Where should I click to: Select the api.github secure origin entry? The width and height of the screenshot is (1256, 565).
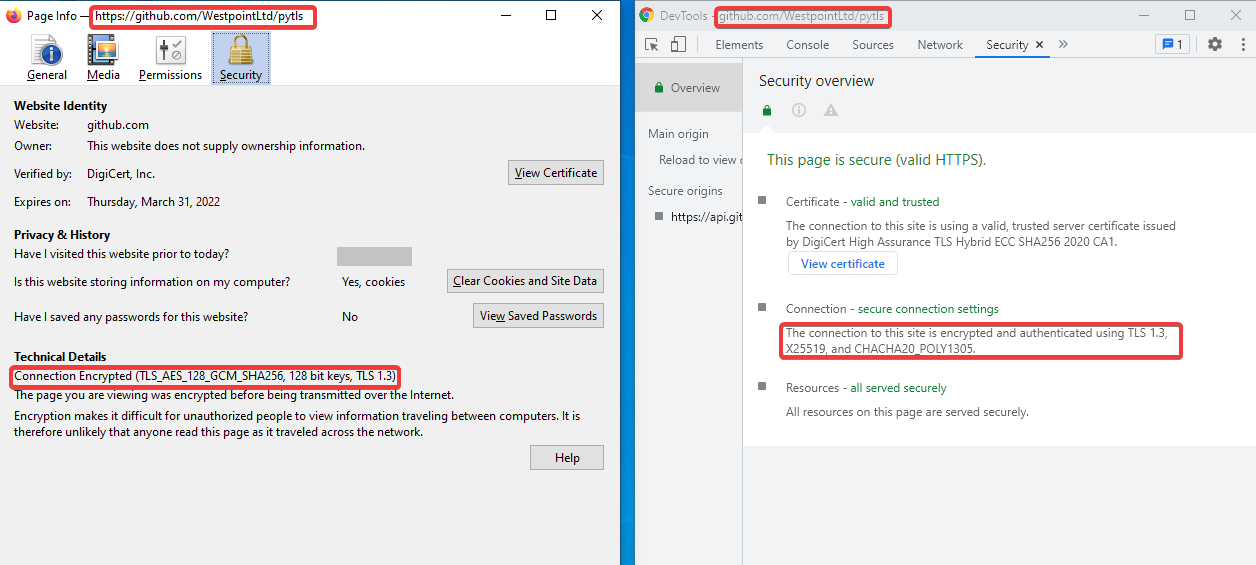coord(704,217)
